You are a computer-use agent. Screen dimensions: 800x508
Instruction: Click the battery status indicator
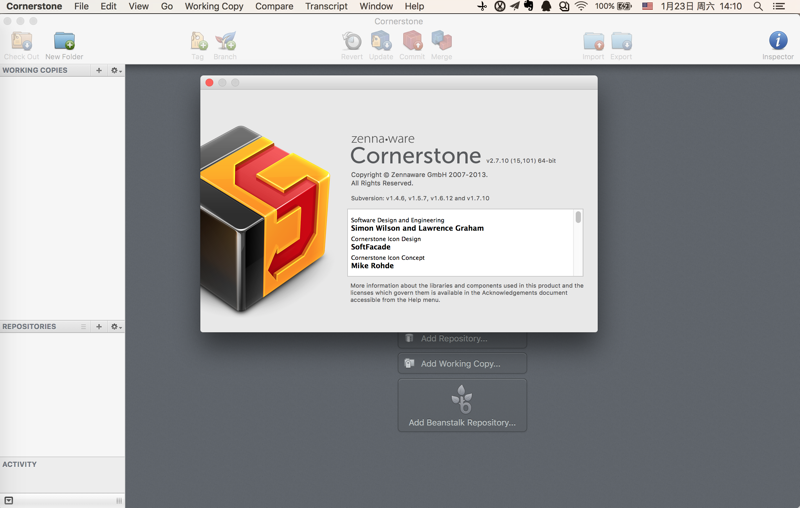(x=613, y=6)
